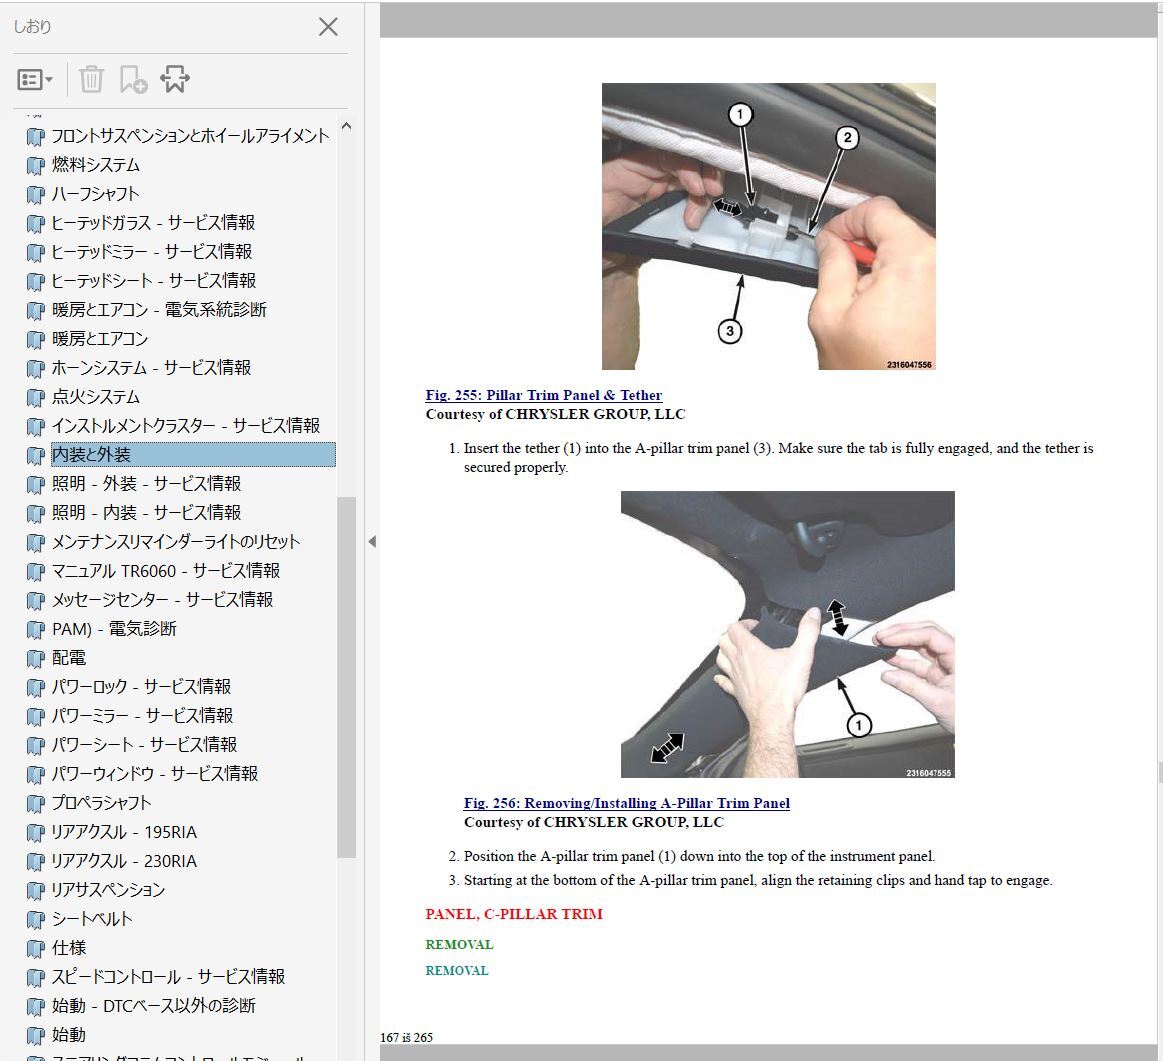Open パワーシート - サービス情報 bookmark
This screenshot has width=1163, height=1061.
[x=144, y=744]
